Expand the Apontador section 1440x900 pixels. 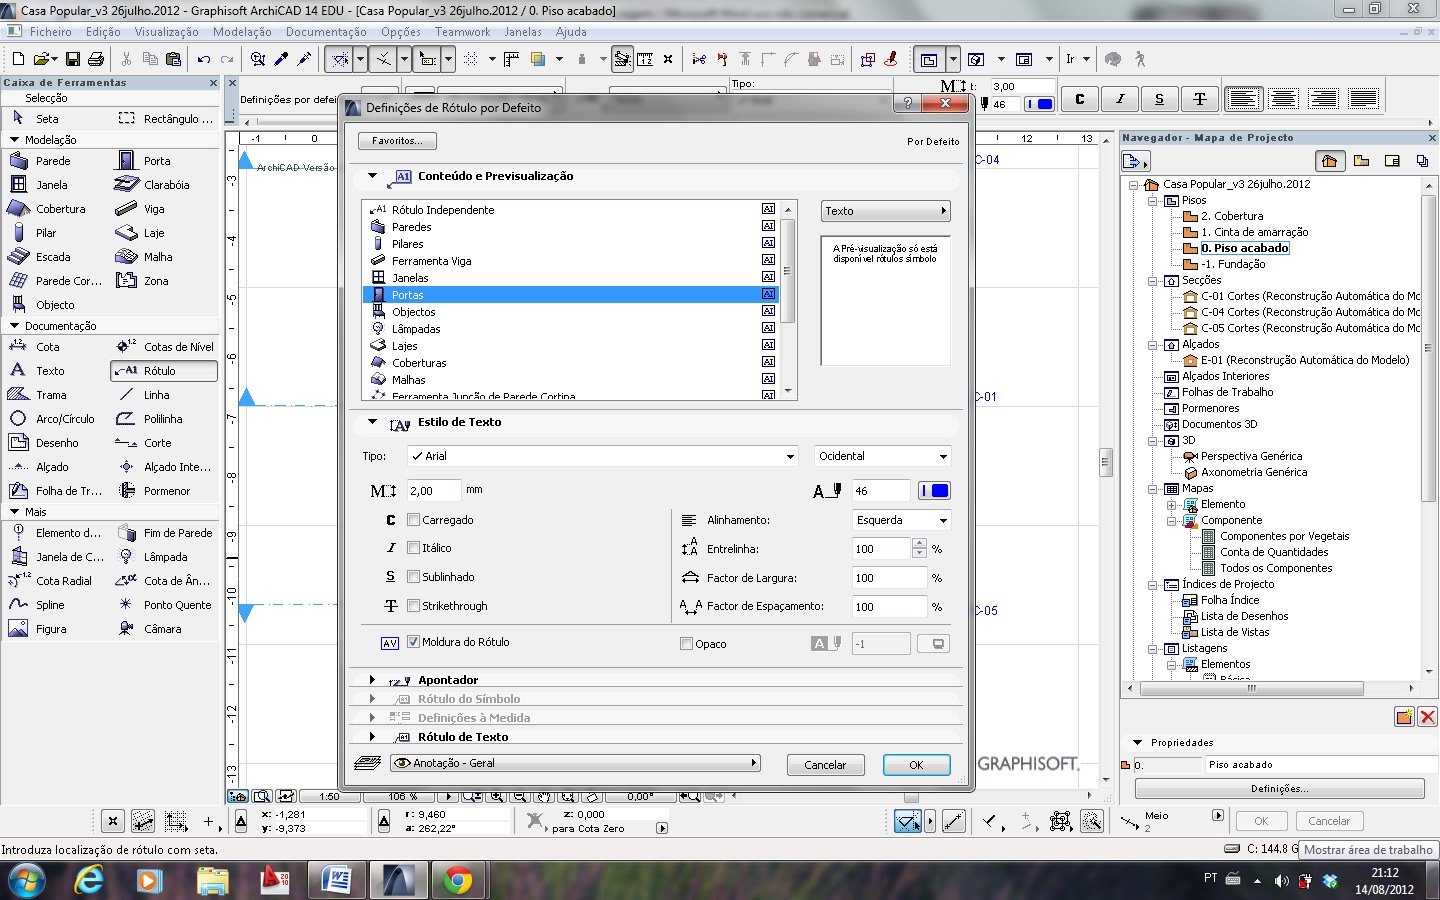tap(372, 680)
